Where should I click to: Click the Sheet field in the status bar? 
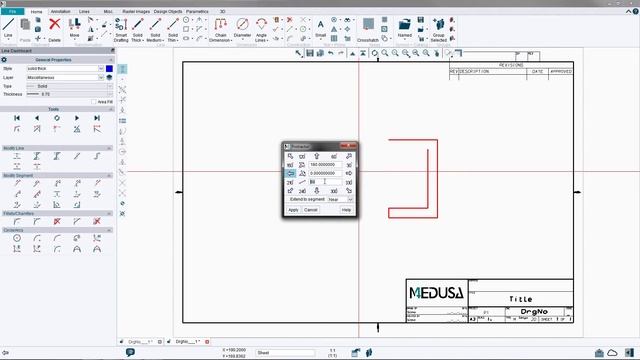pyautogui.click(x=285, y=353)
